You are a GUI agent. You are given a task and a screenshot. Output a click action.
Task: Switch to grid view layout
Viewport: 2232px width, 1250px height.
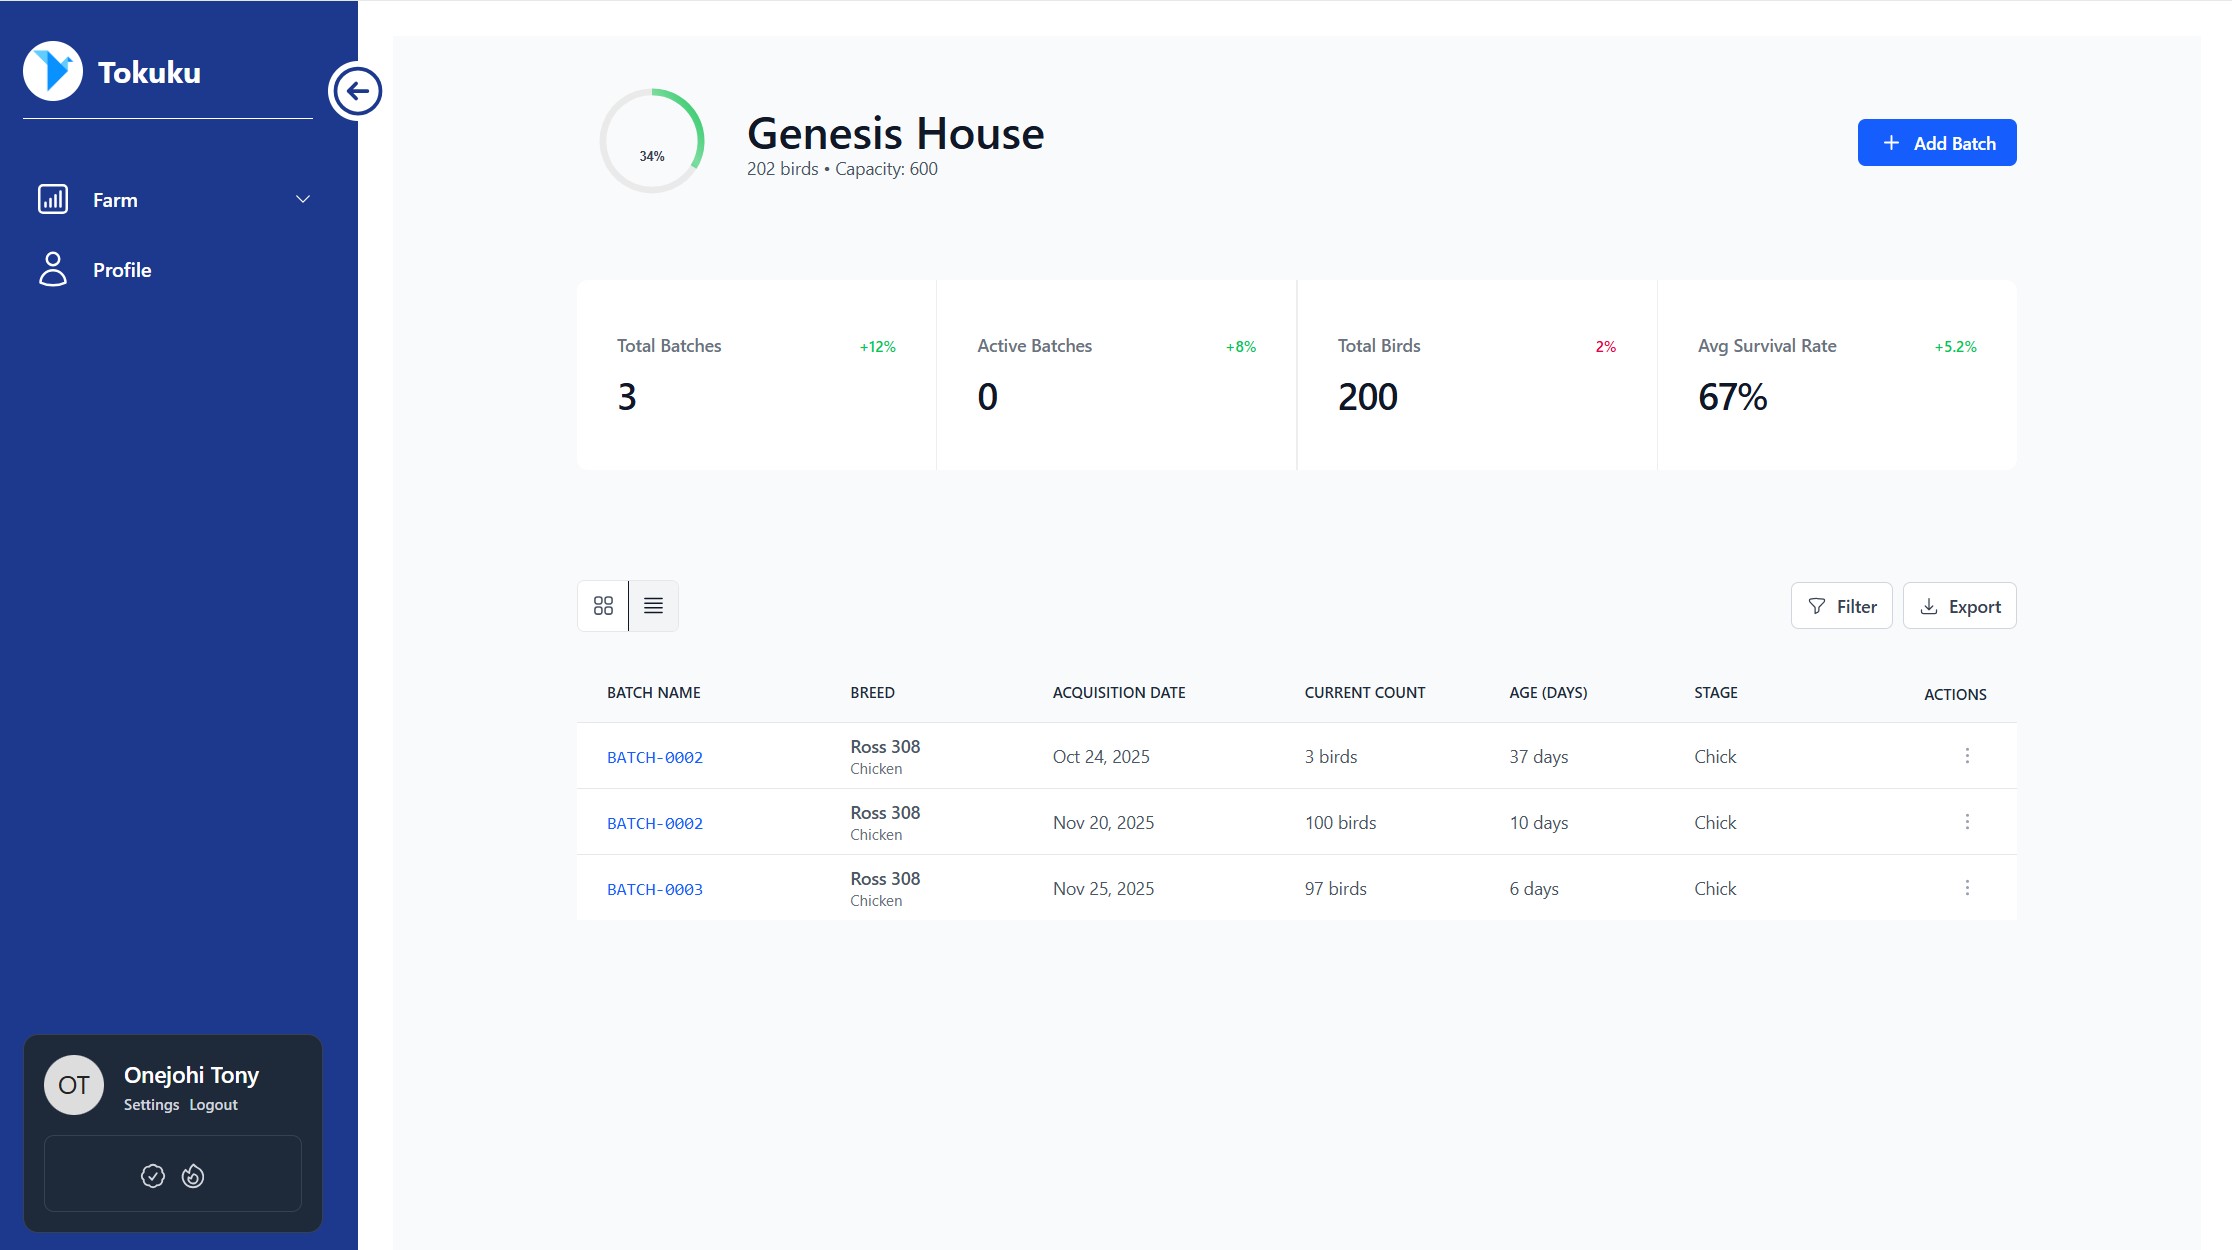pos(603,606)
